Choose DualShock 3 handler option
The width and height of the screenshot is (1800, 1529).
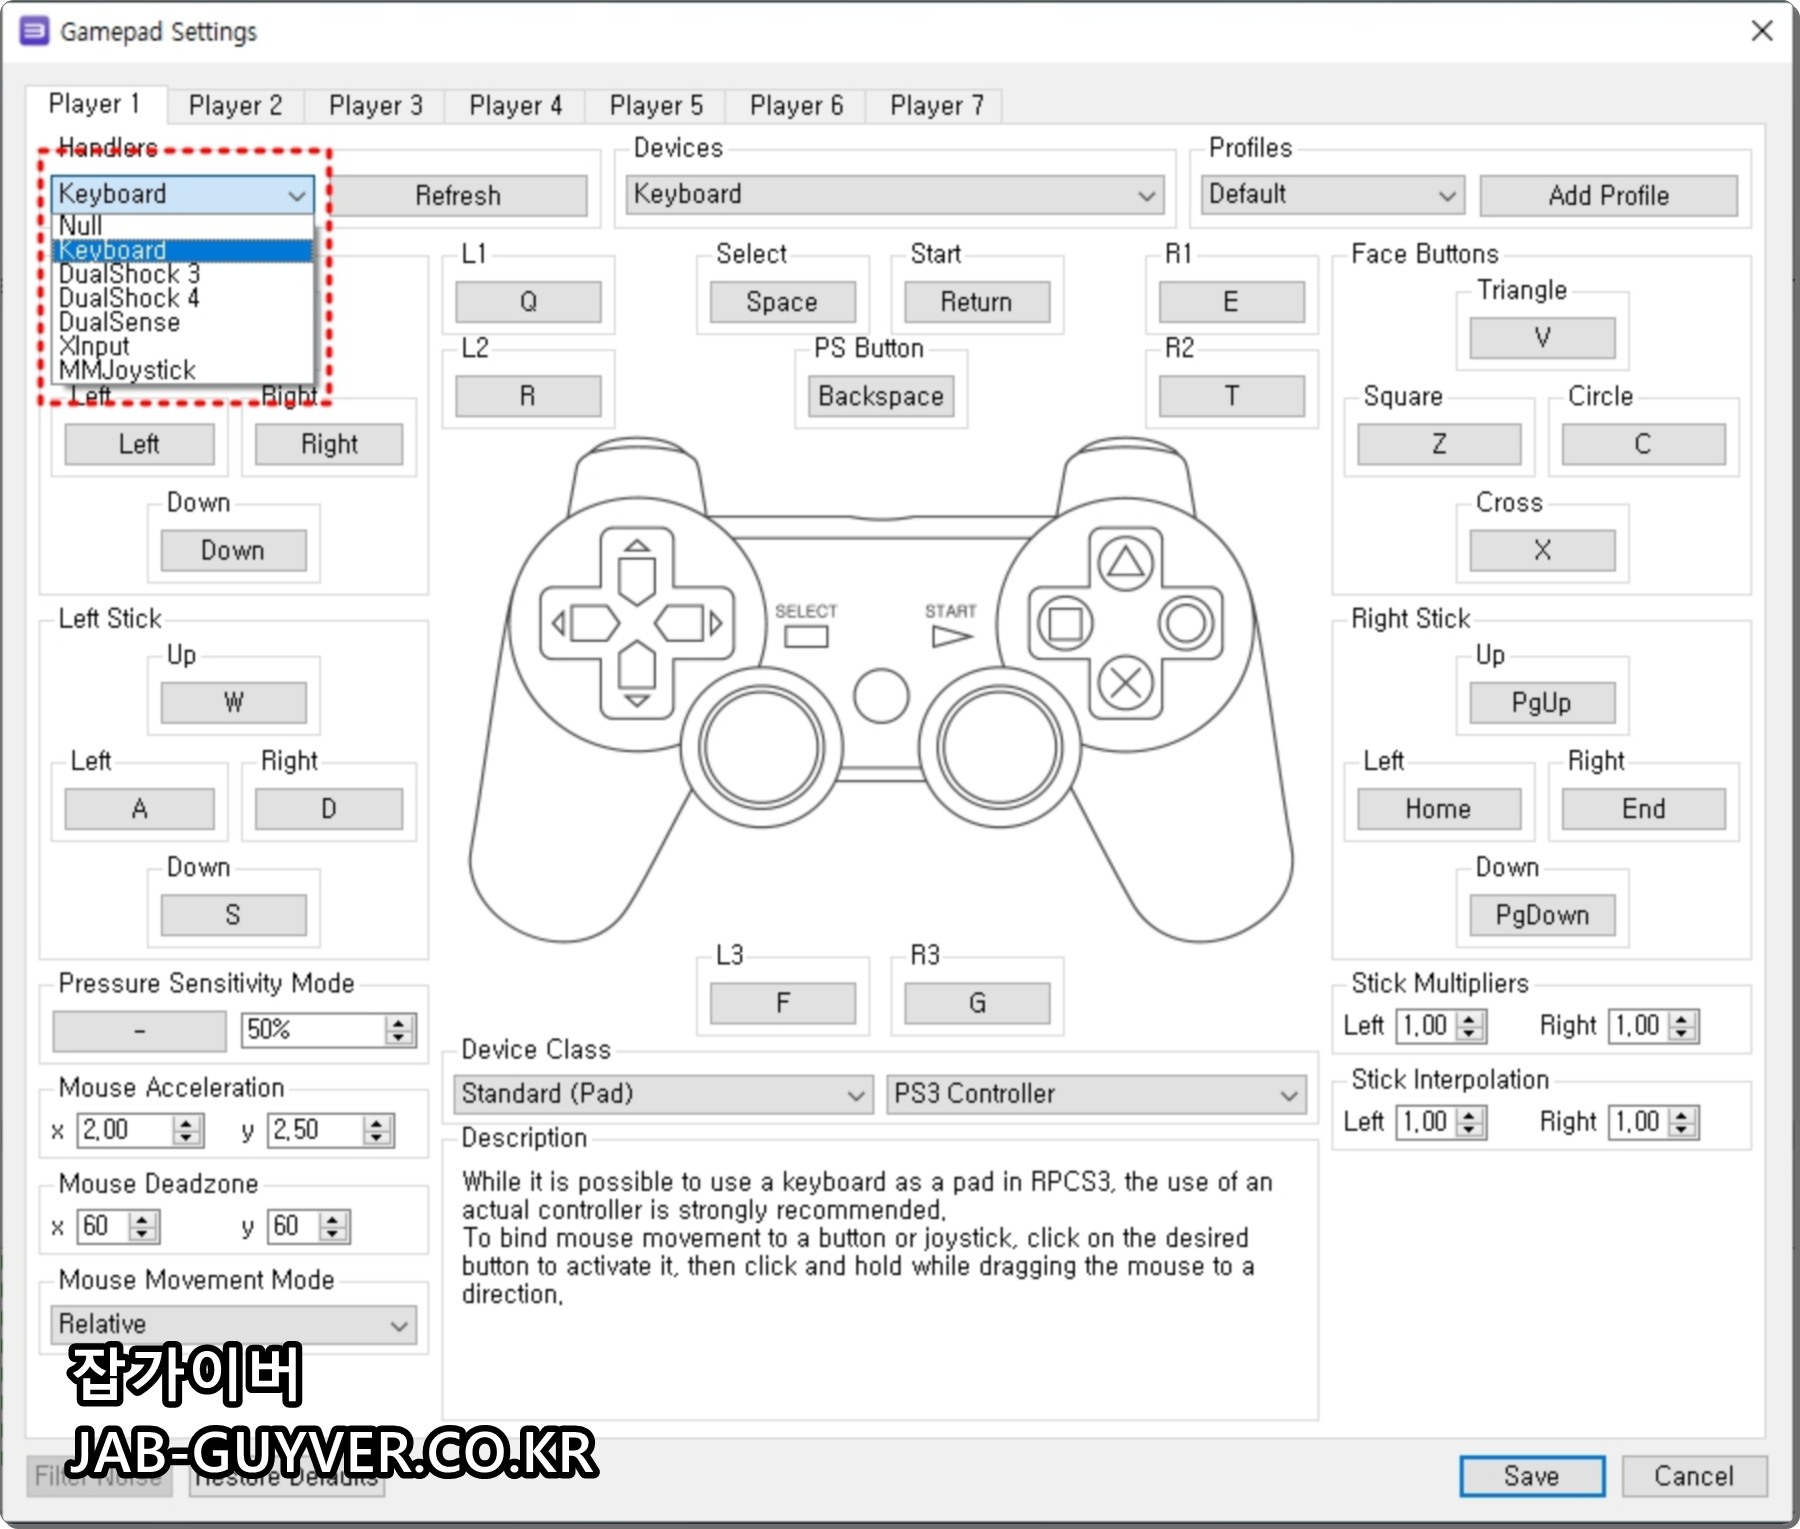click(183, 274)
